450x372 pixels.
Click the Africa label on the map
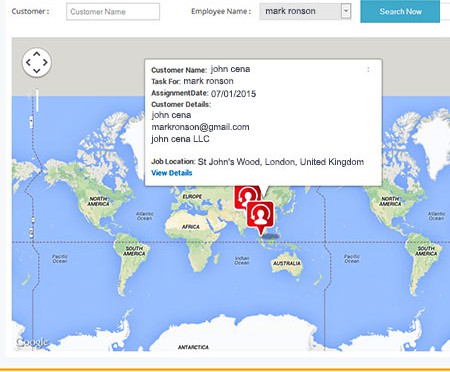pyautogui.click(x=191, y=227)
